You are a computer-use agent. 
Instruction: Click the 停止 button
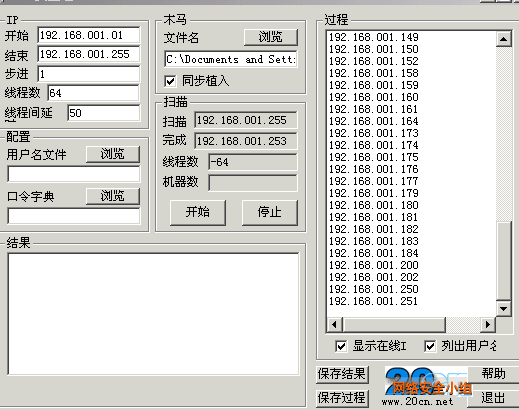tap(270, 212)
